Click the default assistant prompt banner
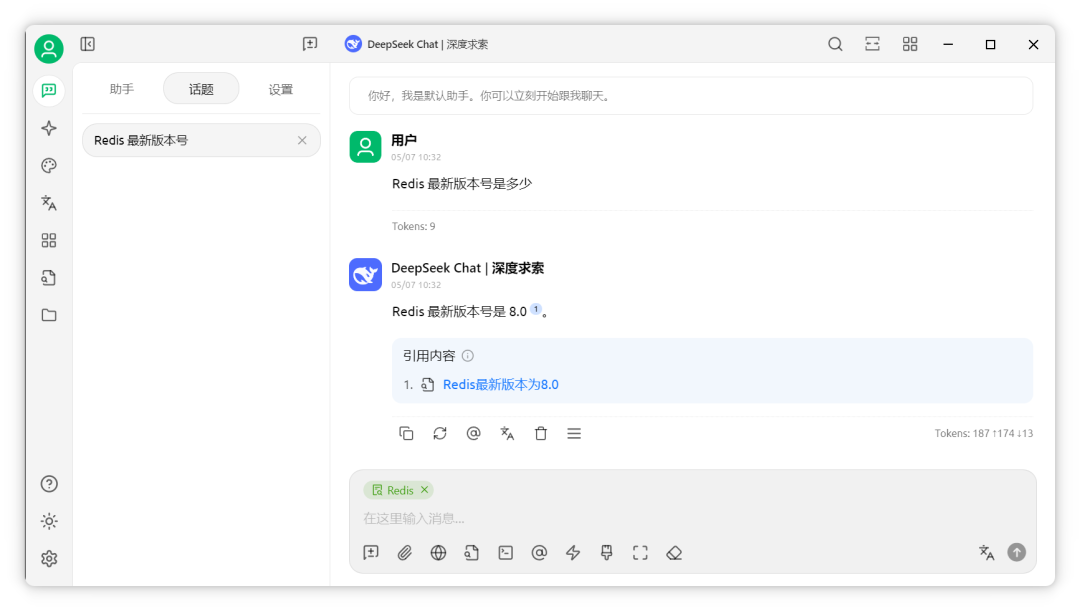Viewport: 1080px width, 611px height. click(x=690, y=96)
